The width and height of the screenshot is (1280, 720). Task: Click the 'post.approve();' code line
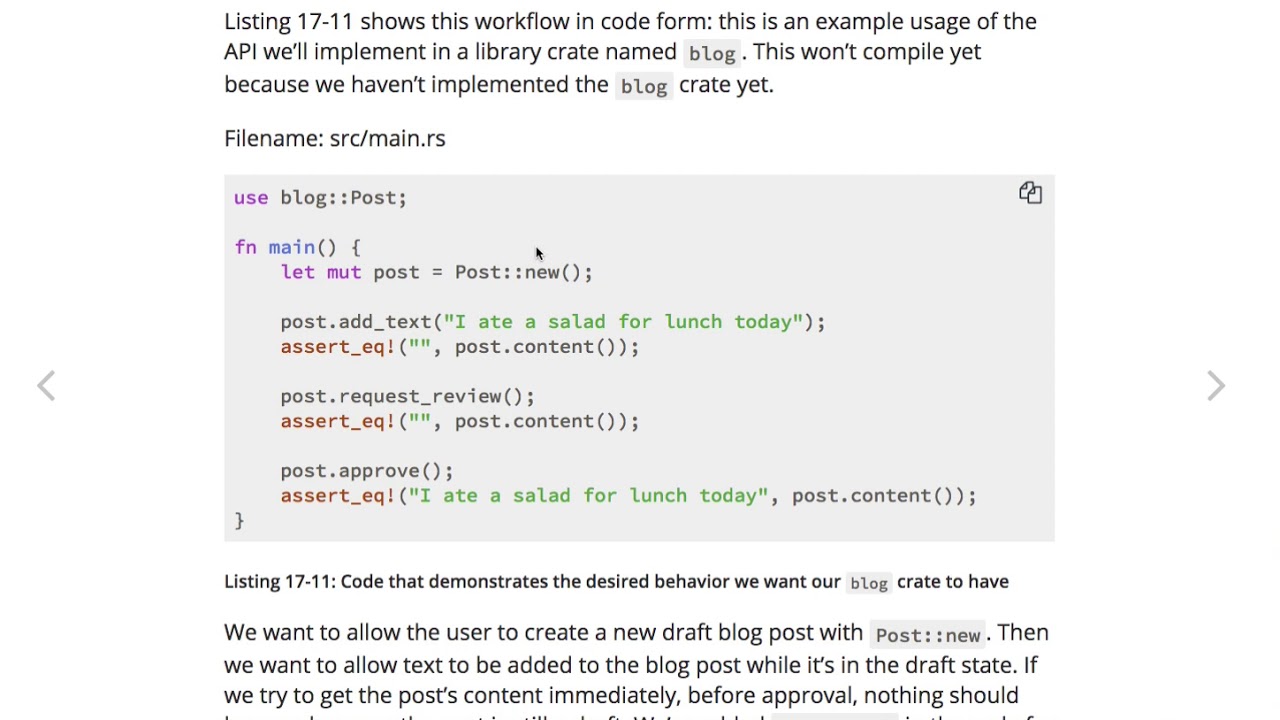(x=366, y=471)
